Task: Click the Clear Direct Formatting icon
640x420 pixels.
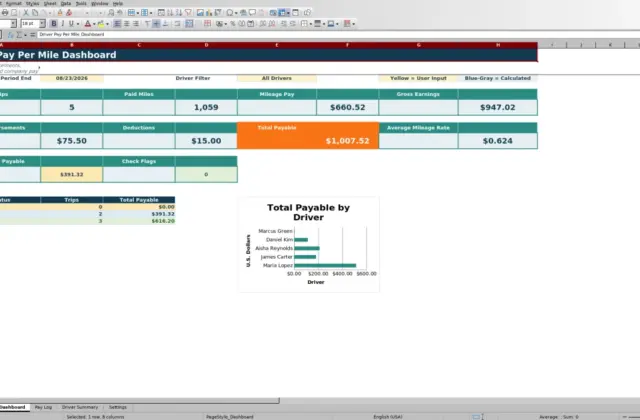Action: point(69,13)
